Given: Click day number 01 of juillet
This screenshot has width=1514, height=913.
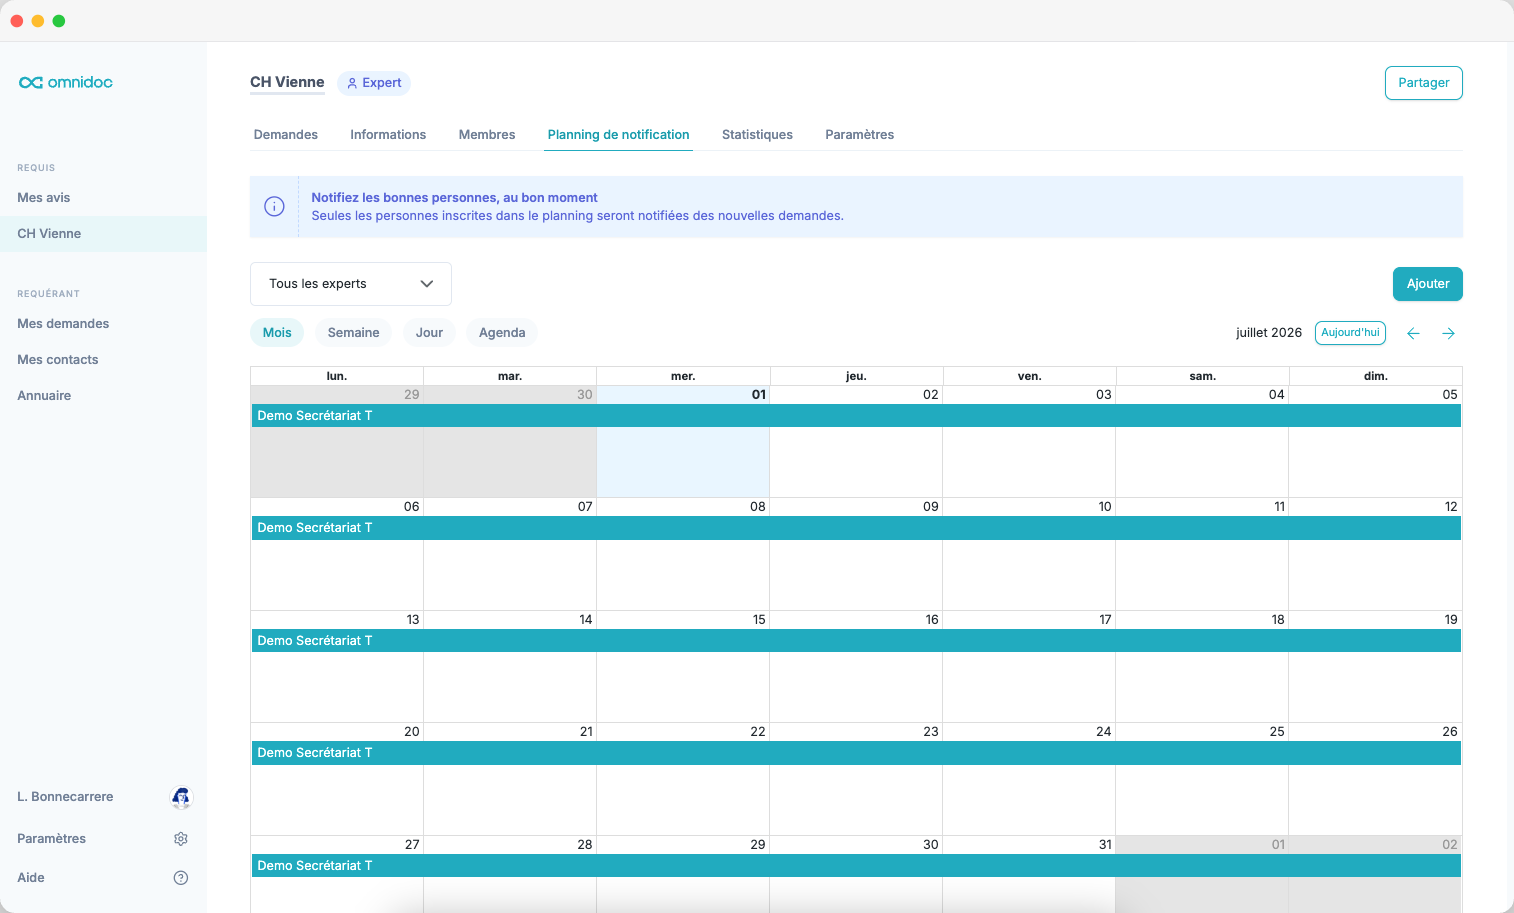Looking at the screenshot, I should coord(759,395).
